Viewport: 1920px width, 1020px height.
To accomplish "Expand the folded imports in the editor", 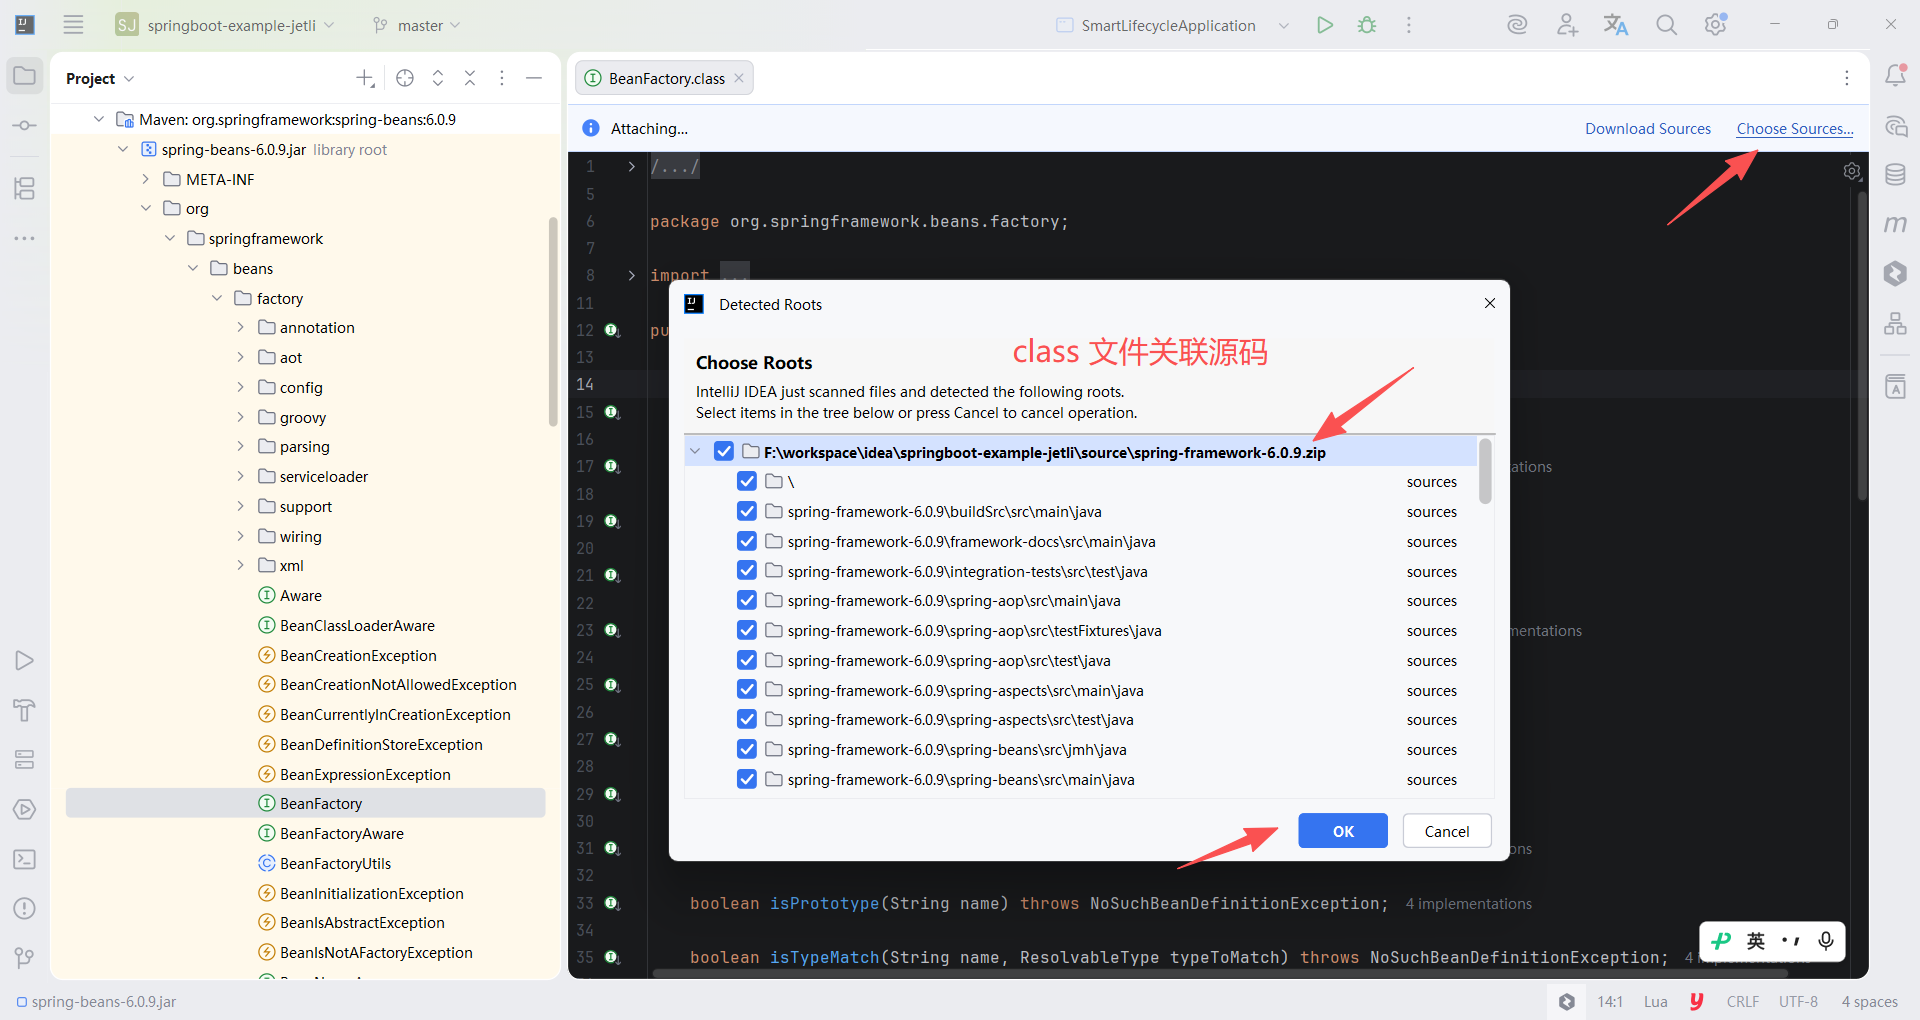I will pyautogui.click(x=631, y=275).
